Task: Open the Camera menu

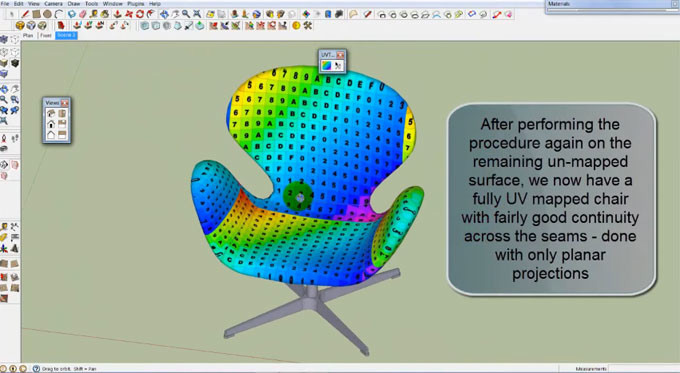Action: (x=53, y=3)
